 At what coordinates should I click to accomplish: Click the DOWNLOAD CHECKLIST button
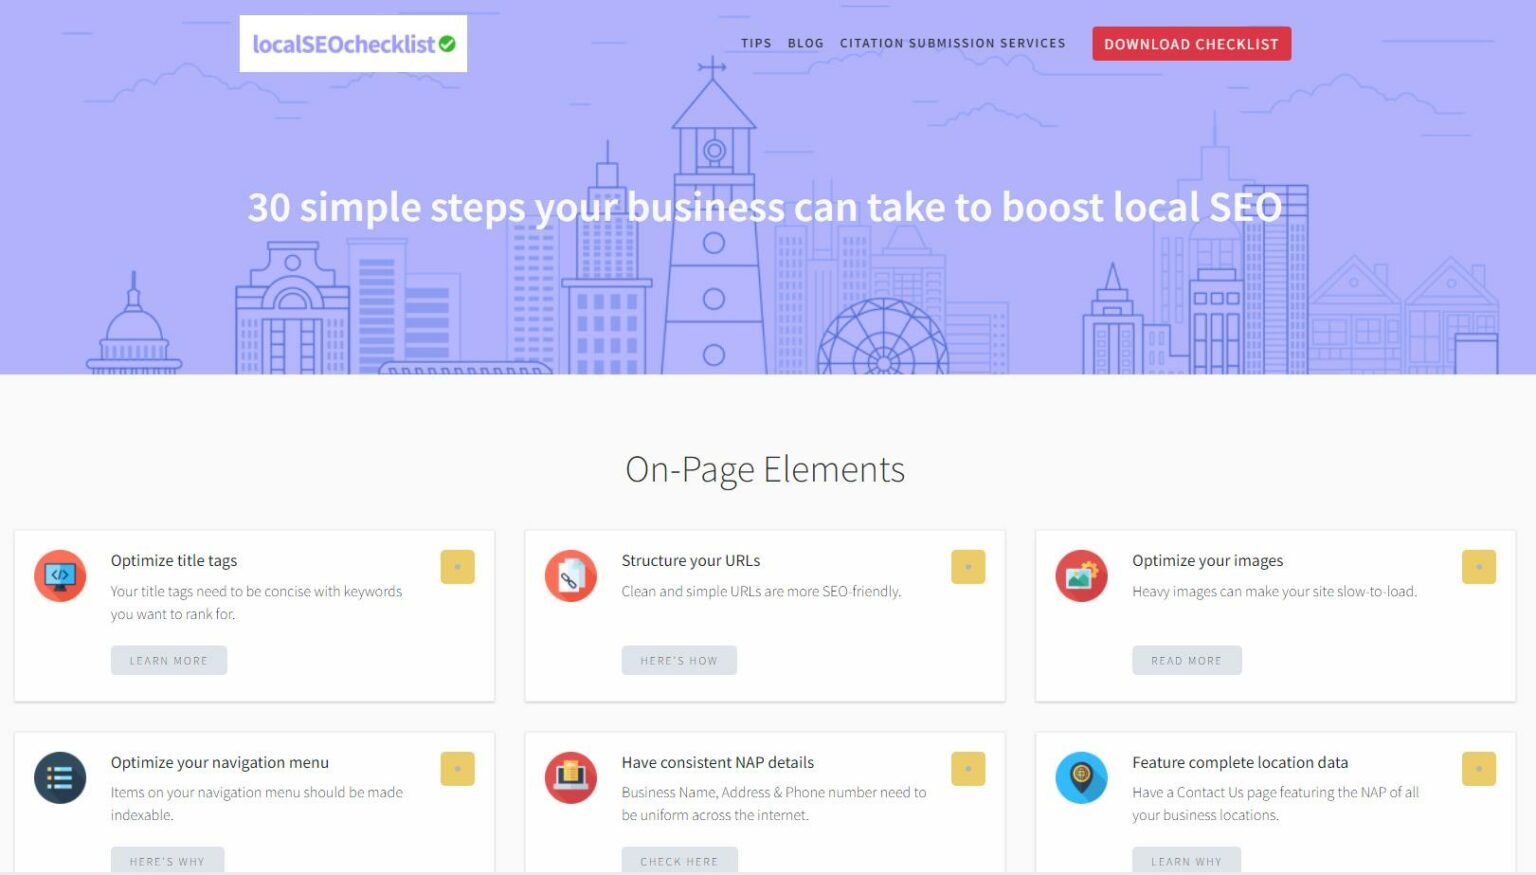pyautogui.click(x=1191, y=44)
